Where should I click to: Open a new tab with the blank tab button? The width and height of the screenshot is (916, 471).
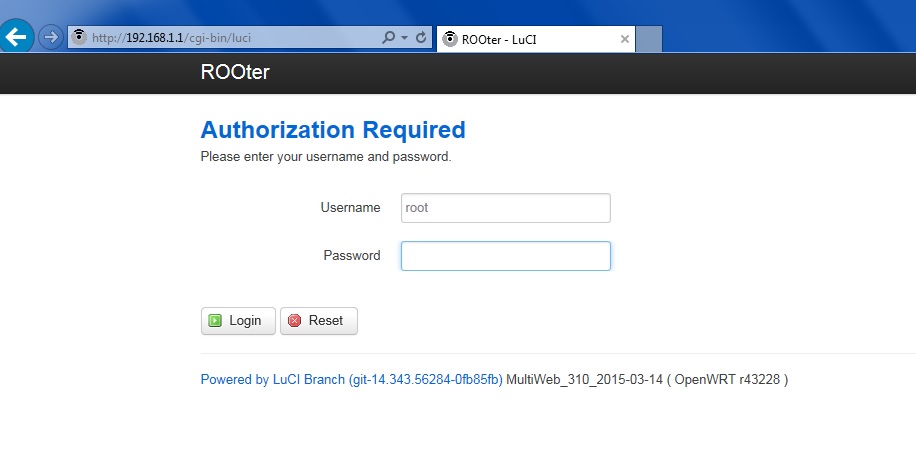tap(649, 39)
